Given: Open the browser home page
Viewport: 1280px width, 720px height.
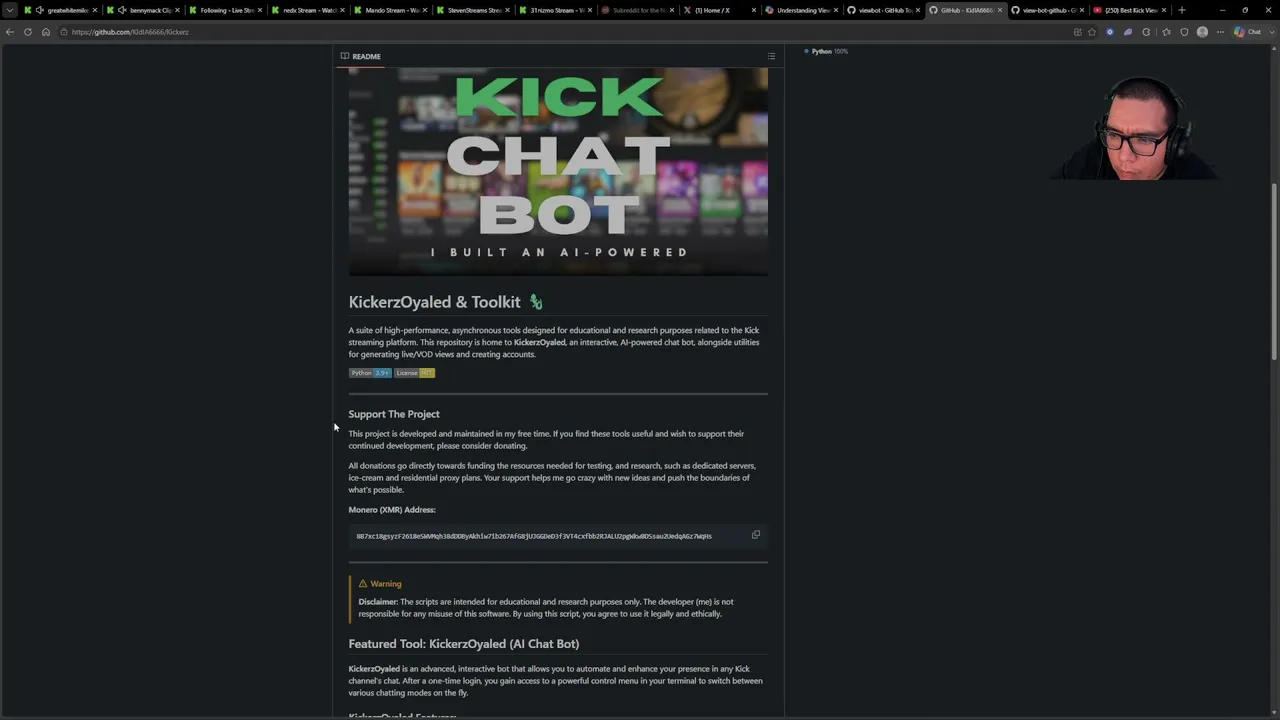Looking at the screenshot, I should [45, 32].
